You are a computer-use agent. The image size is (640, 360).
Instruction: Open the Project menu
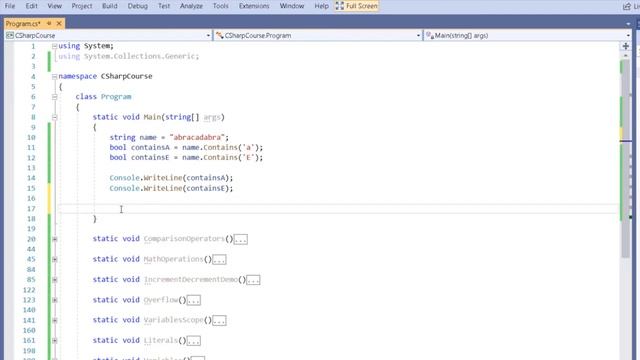pos(82,6)
